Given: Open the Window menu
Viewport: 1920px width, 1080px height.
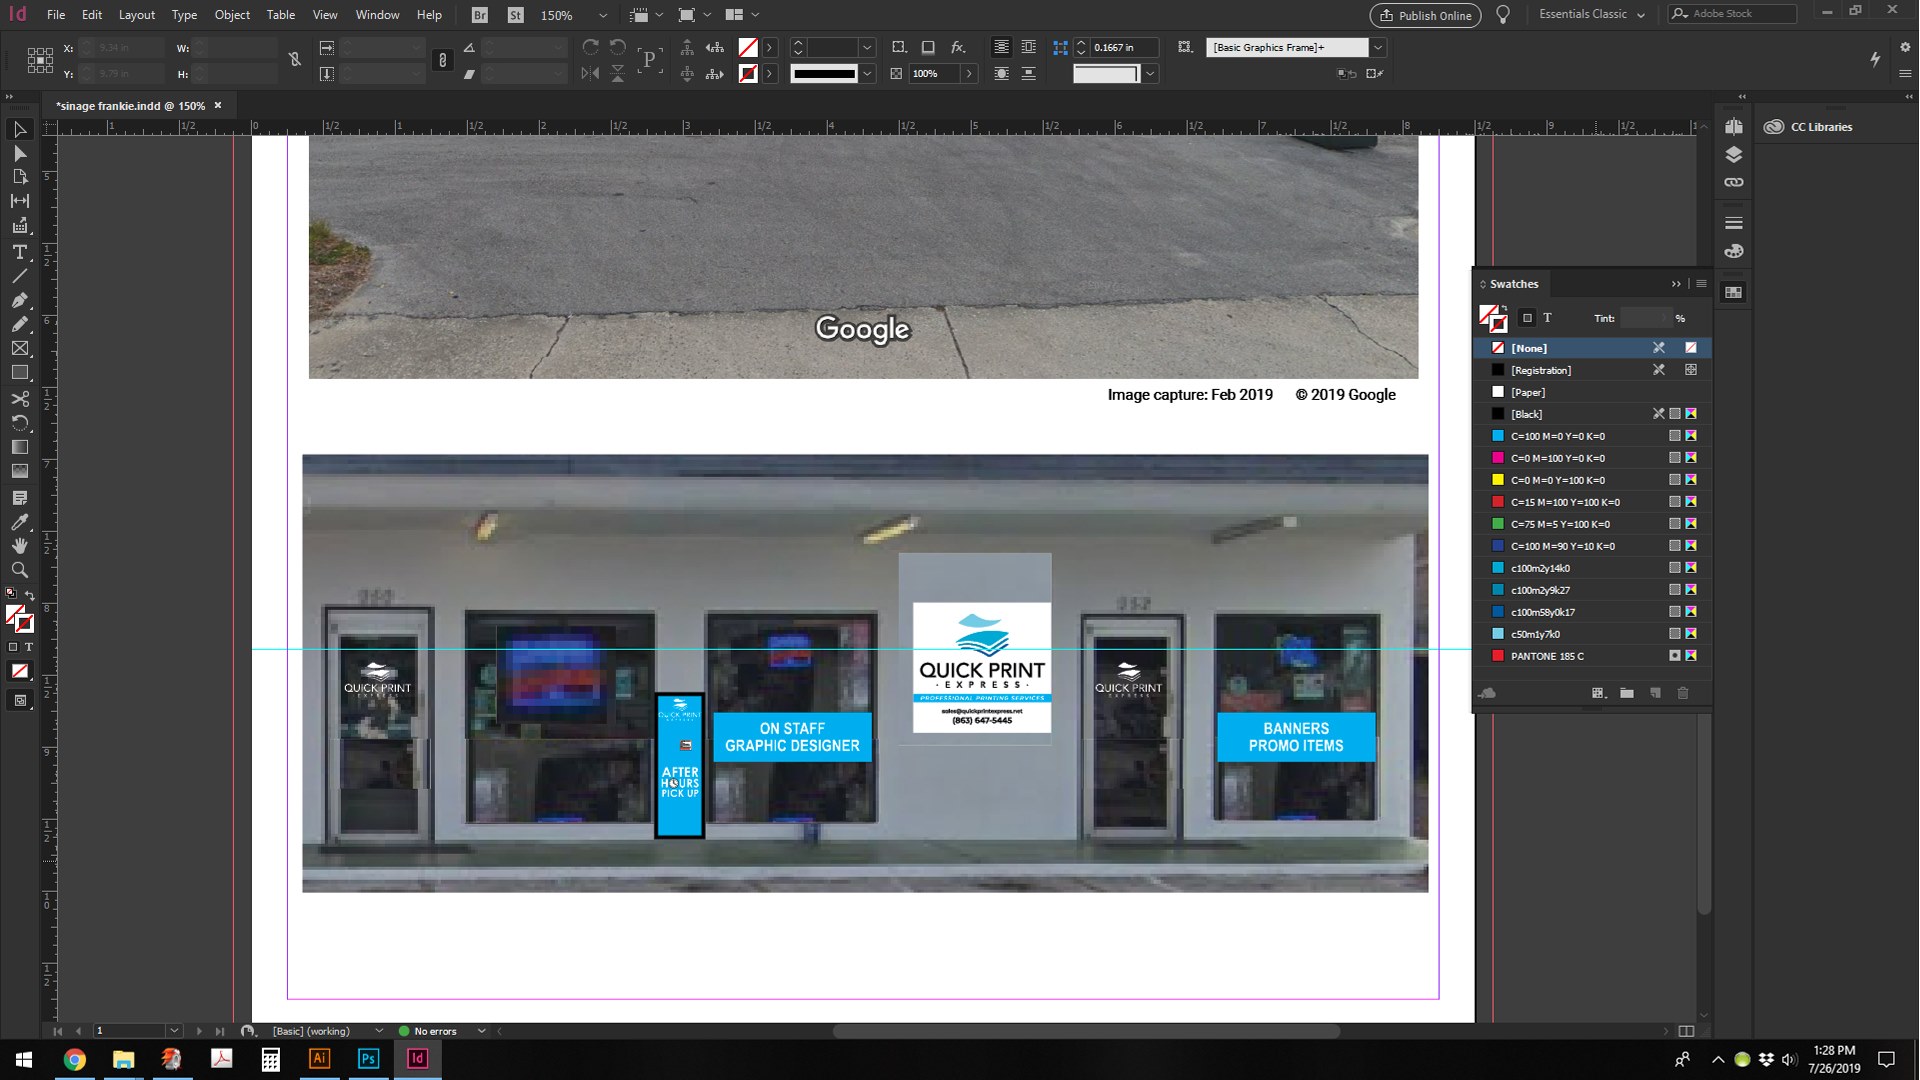Looking at the screenshot, I should tap(377, 15).
